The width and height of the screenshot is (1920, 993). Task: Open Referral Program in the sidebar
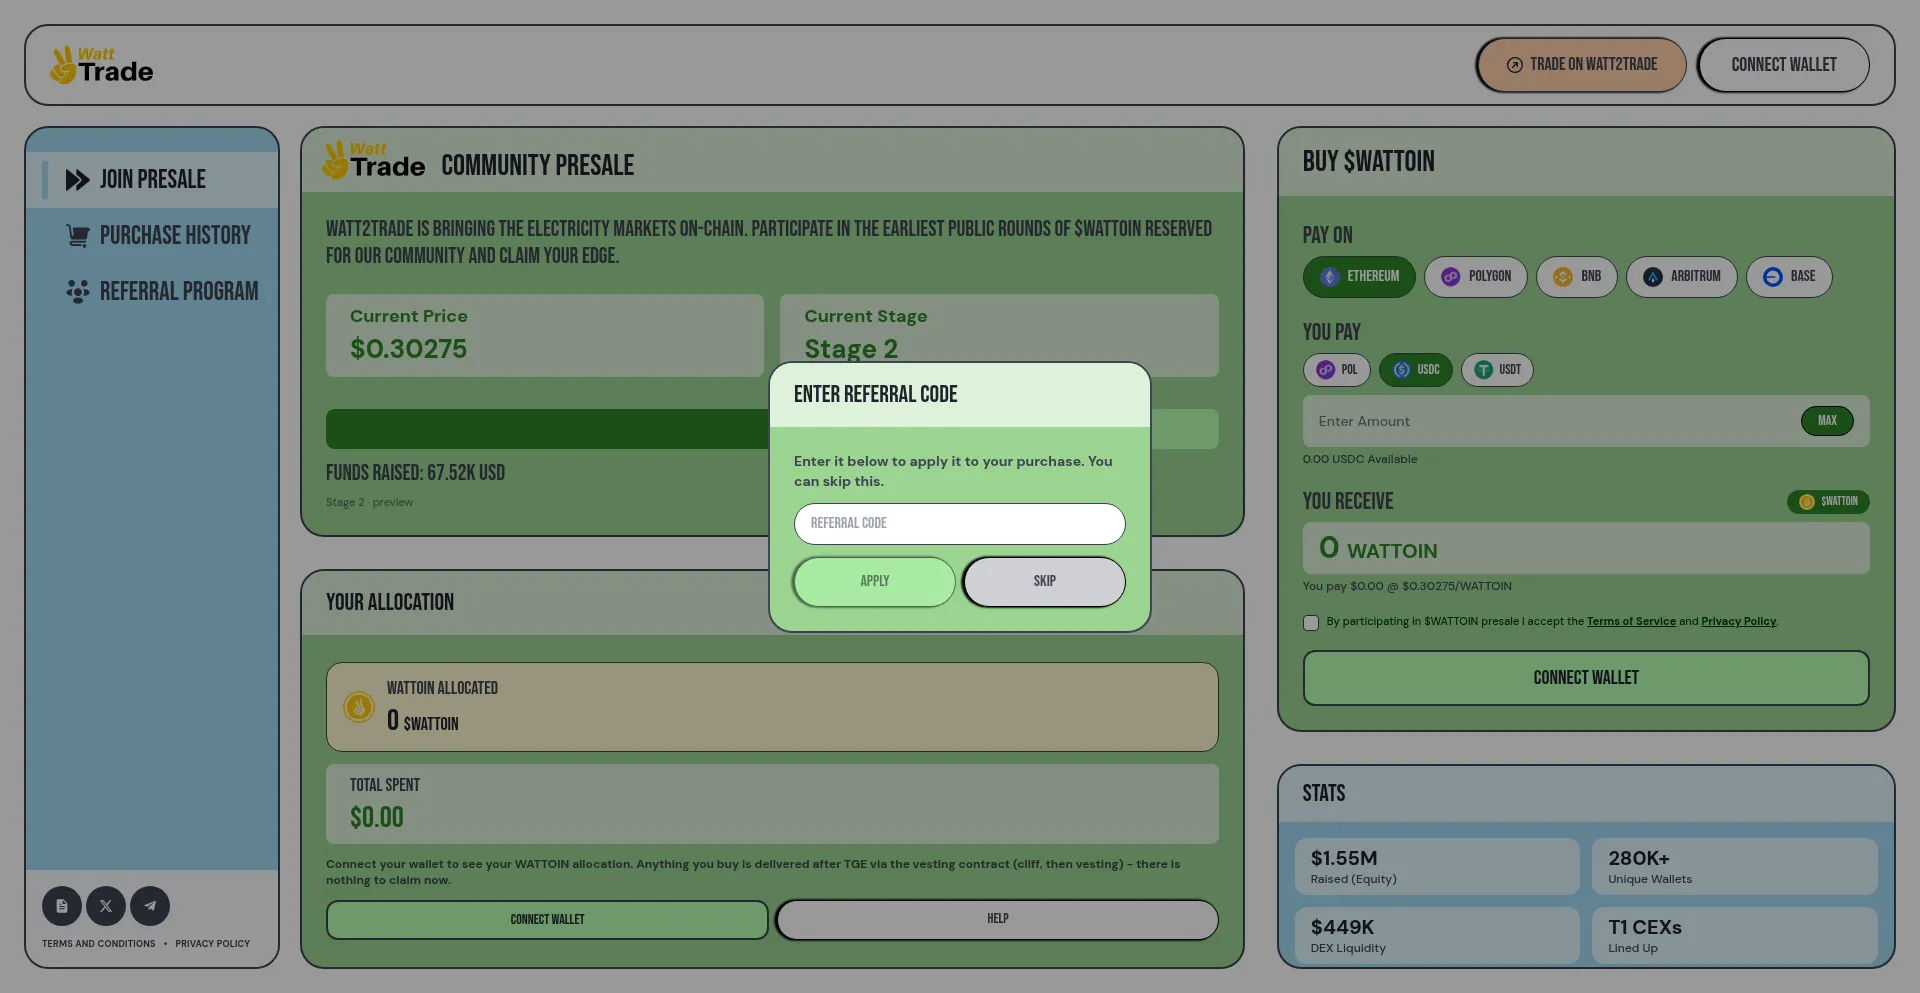click(152, 292)
